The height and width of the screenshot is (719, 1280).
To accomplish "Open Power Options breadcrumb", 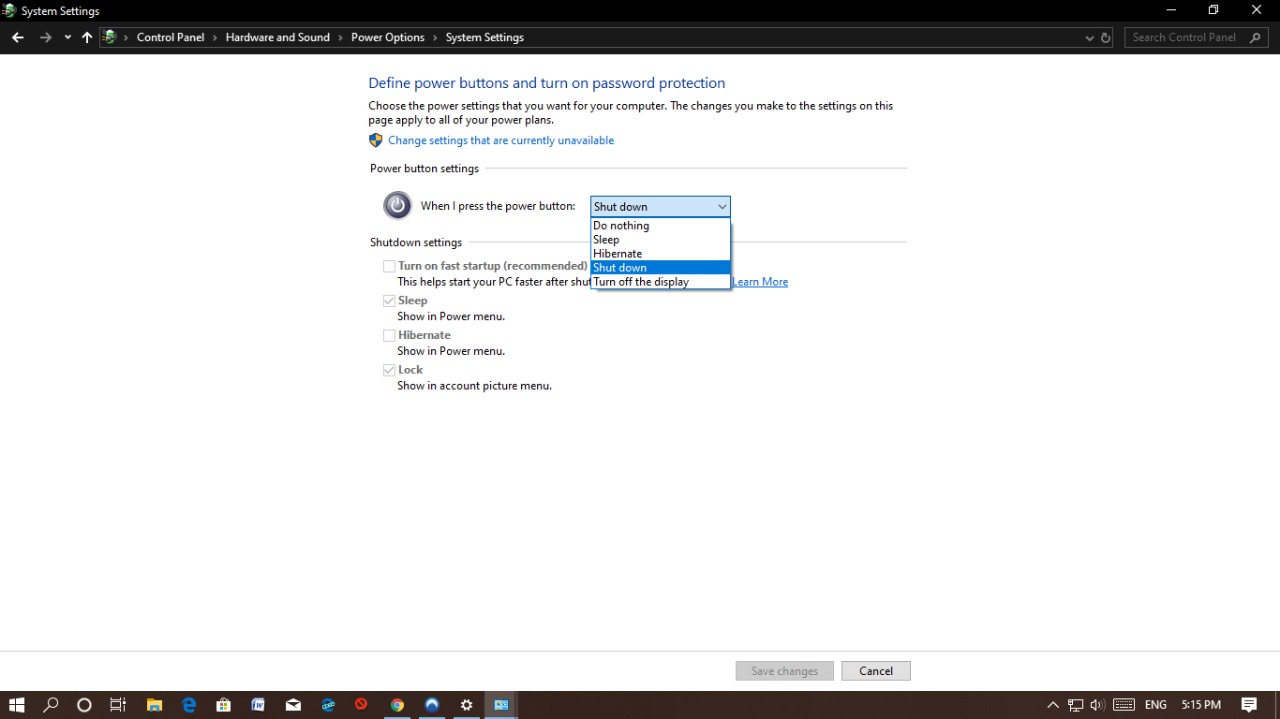I will point(387,37).
